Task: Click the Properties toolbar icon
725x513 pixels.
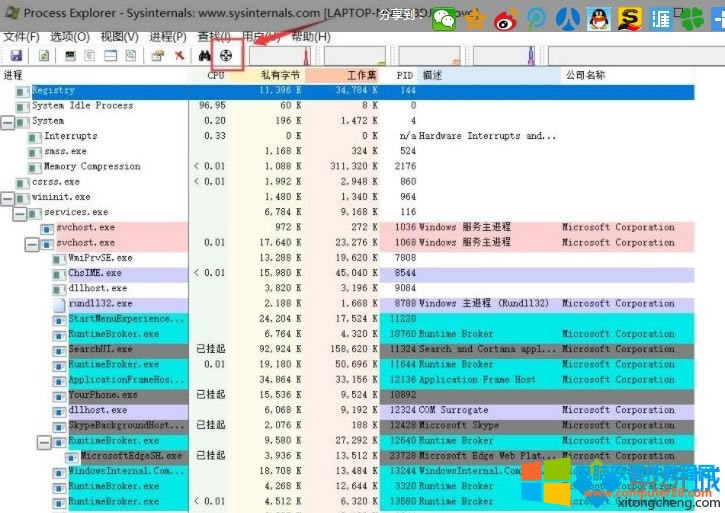Action: point(158,56)
